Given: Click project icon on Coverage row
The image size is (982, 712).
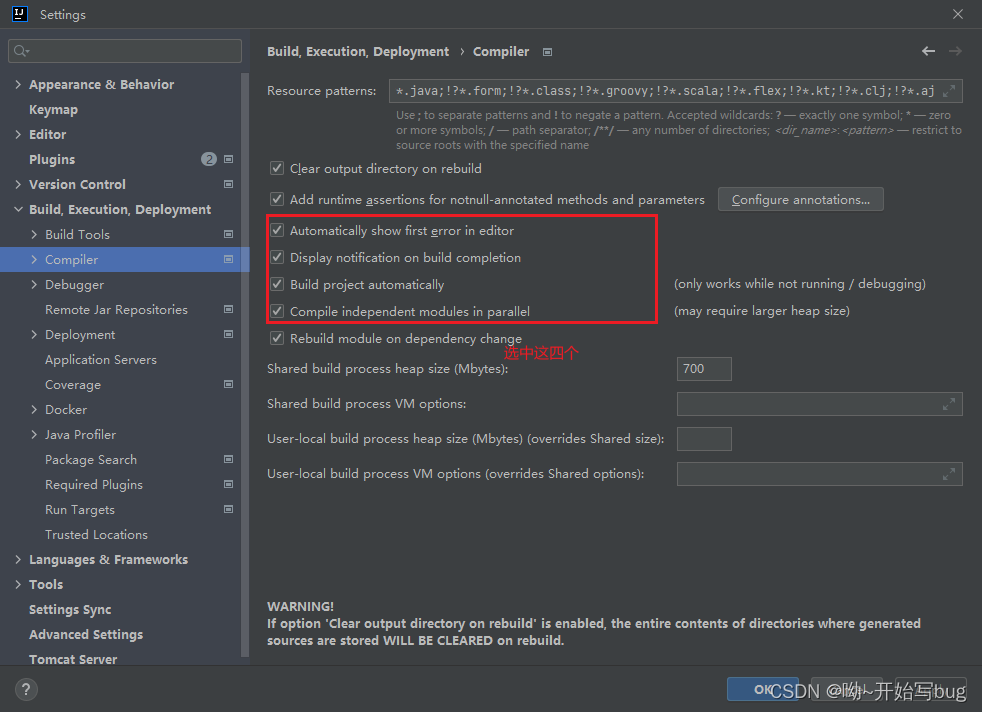Looking at the screenshot, I should pyautogui.click(x=229, y=384).
